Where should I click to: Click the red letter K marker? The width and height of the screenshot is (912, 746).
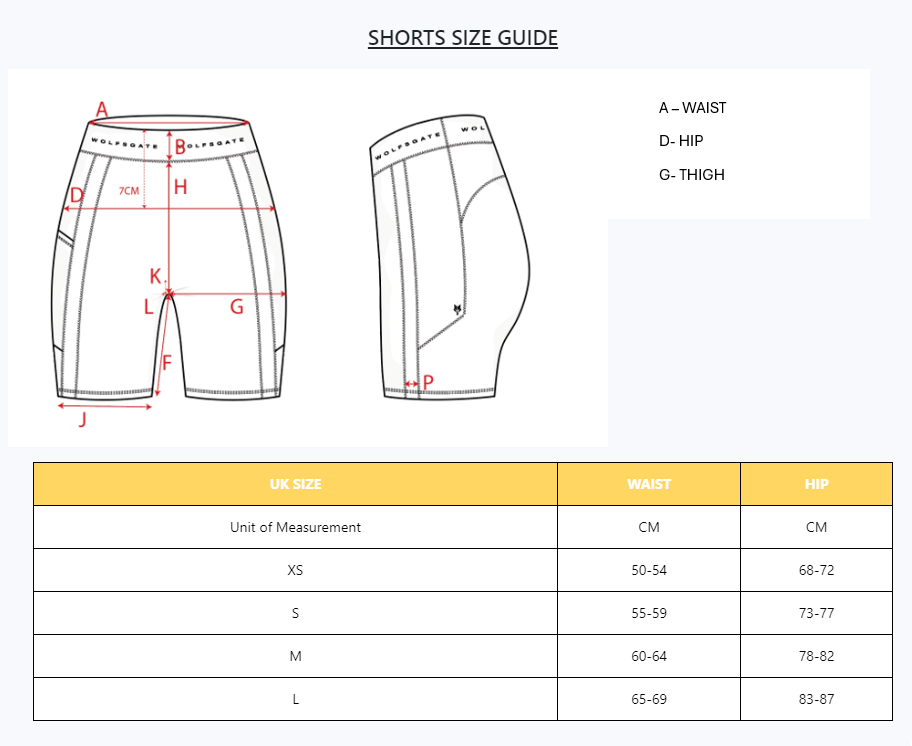[x=155, y=276]
